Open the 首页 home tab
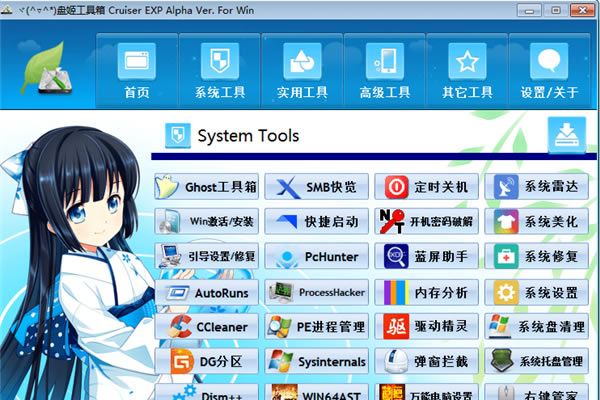600x400 pixels. pos(137,70)
